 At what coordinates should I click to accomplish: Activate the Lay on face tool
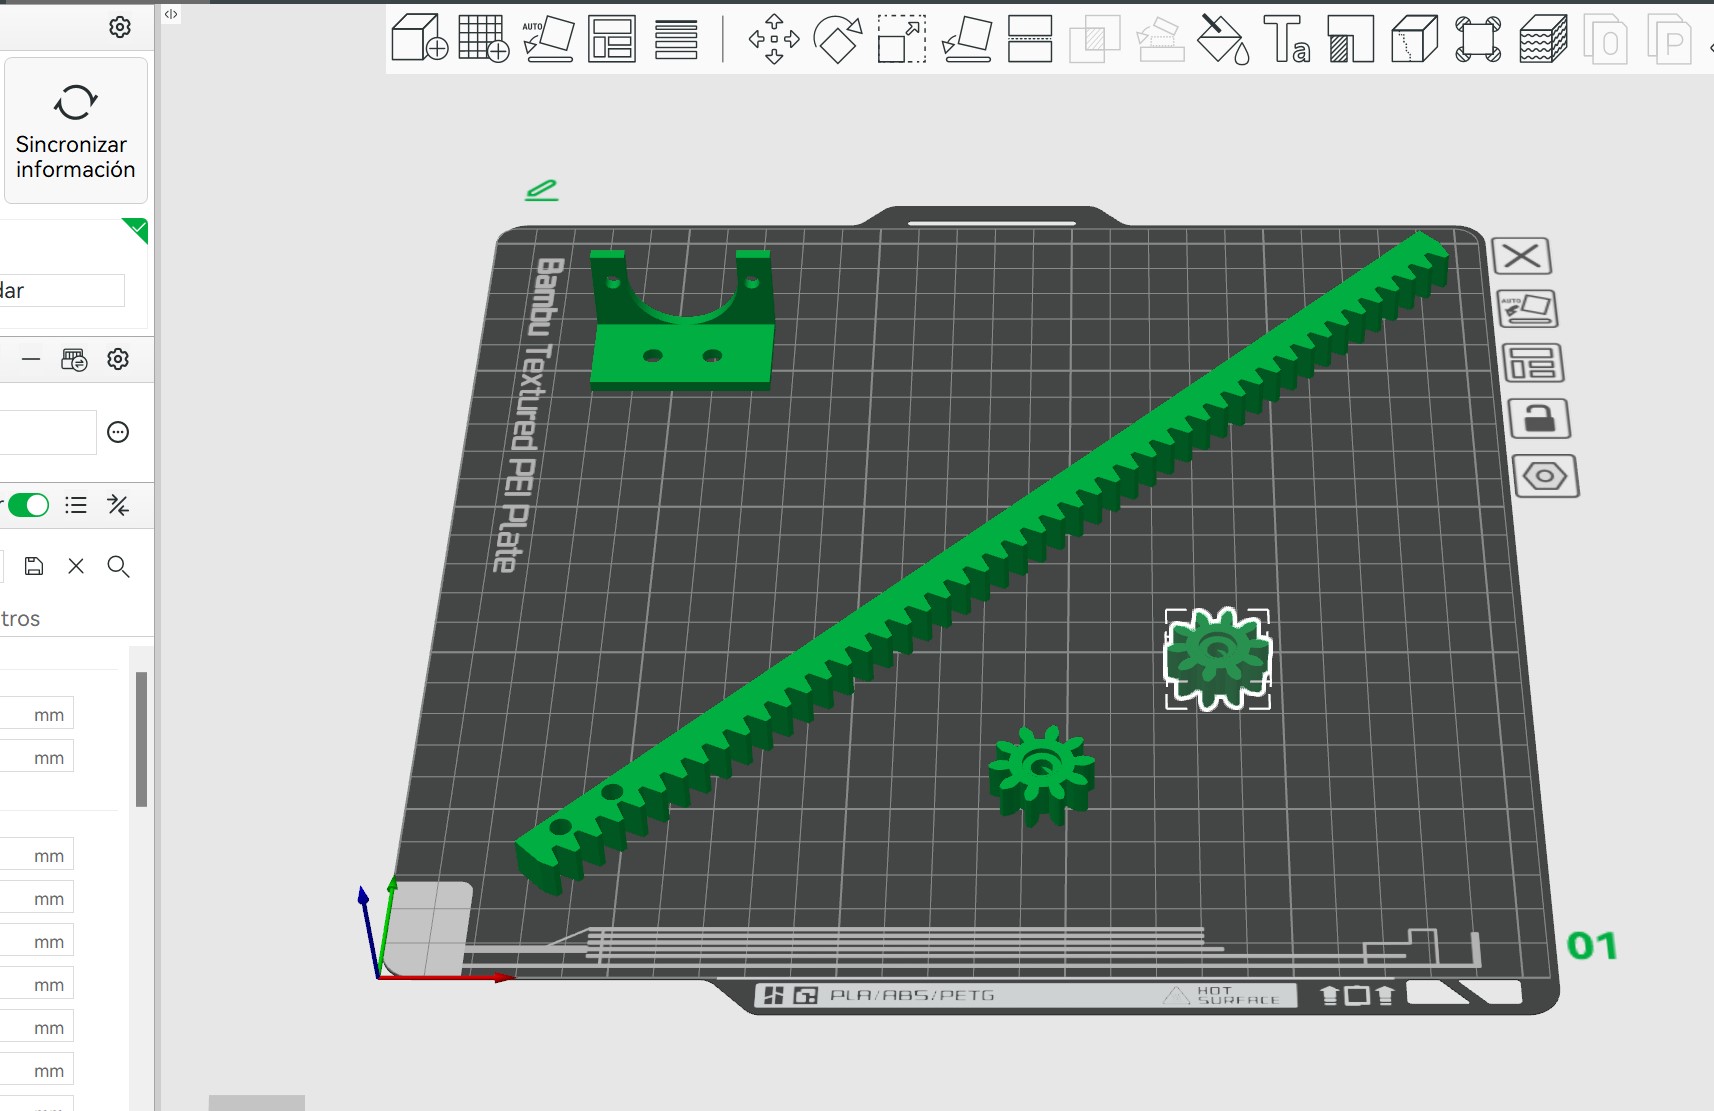967,39
